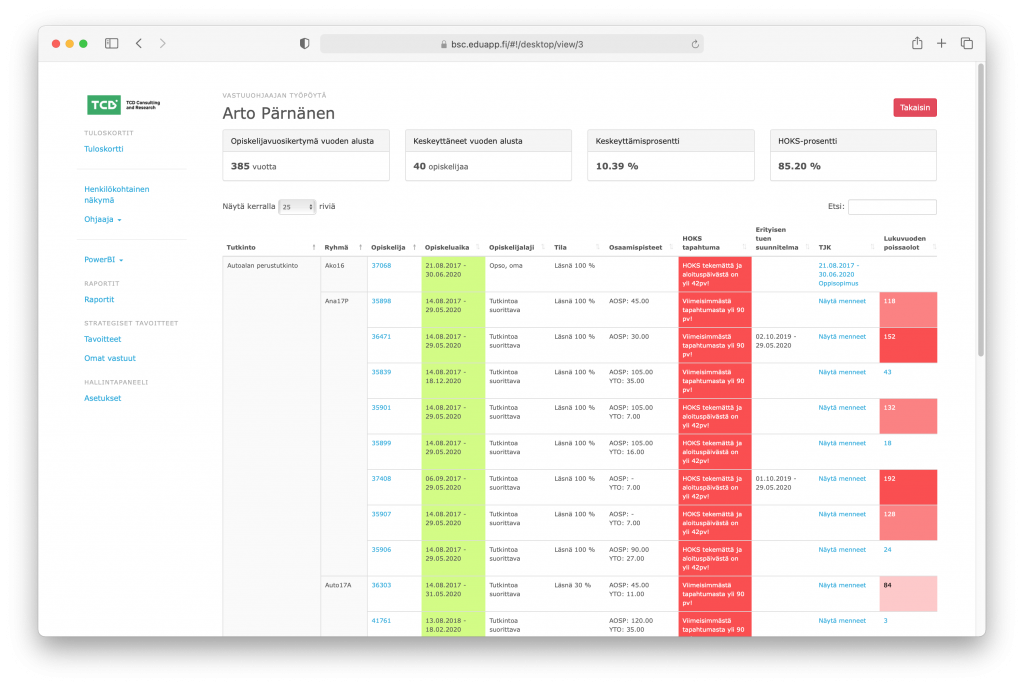Click the Etsi search field

(x=891, y=207)
